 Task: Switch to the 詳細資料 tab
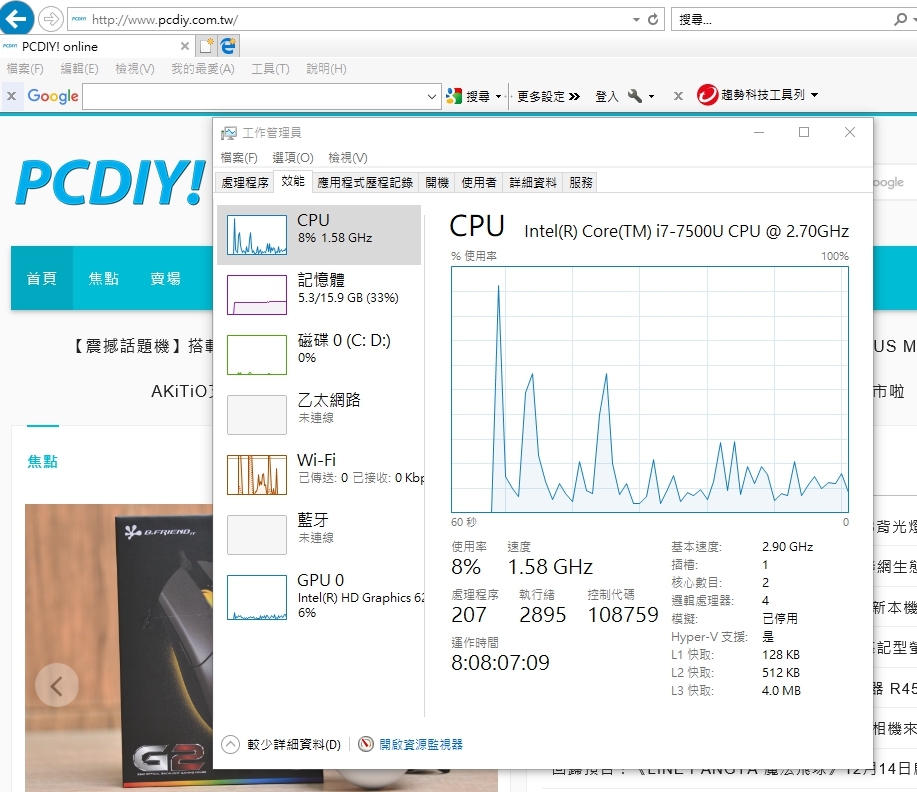pyautogui.click(x=532, y=182)
